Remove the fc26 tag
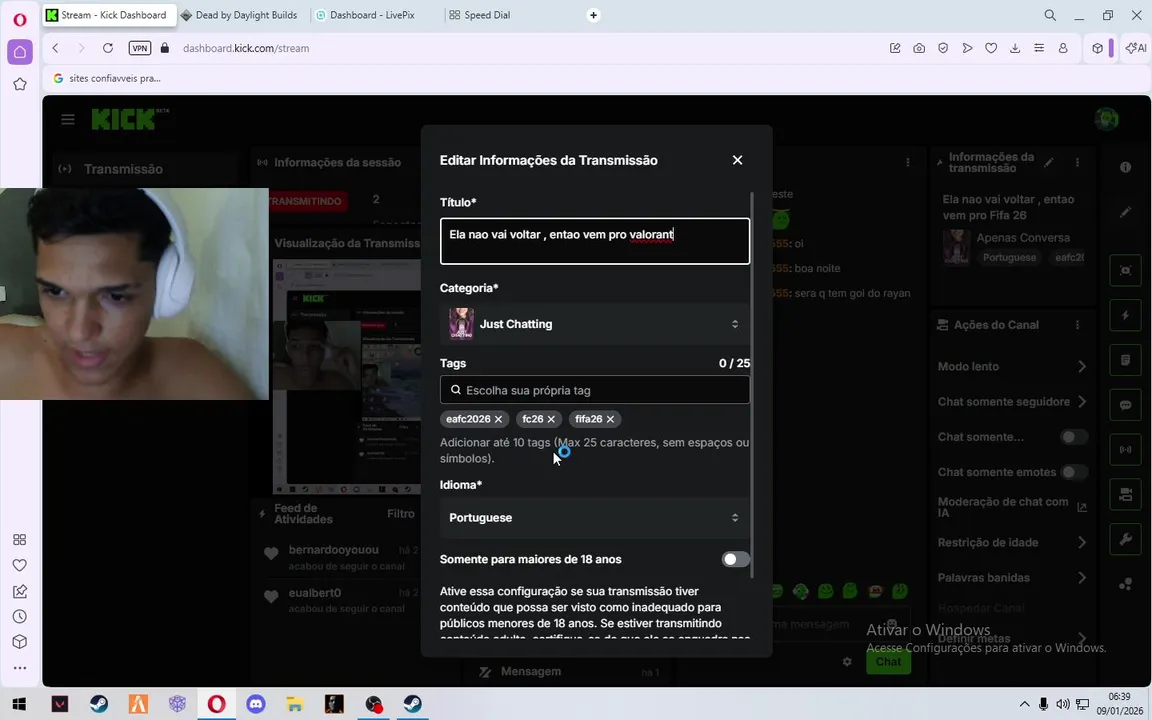Screen dimensions: 1152x720 [x=551, y=419]
